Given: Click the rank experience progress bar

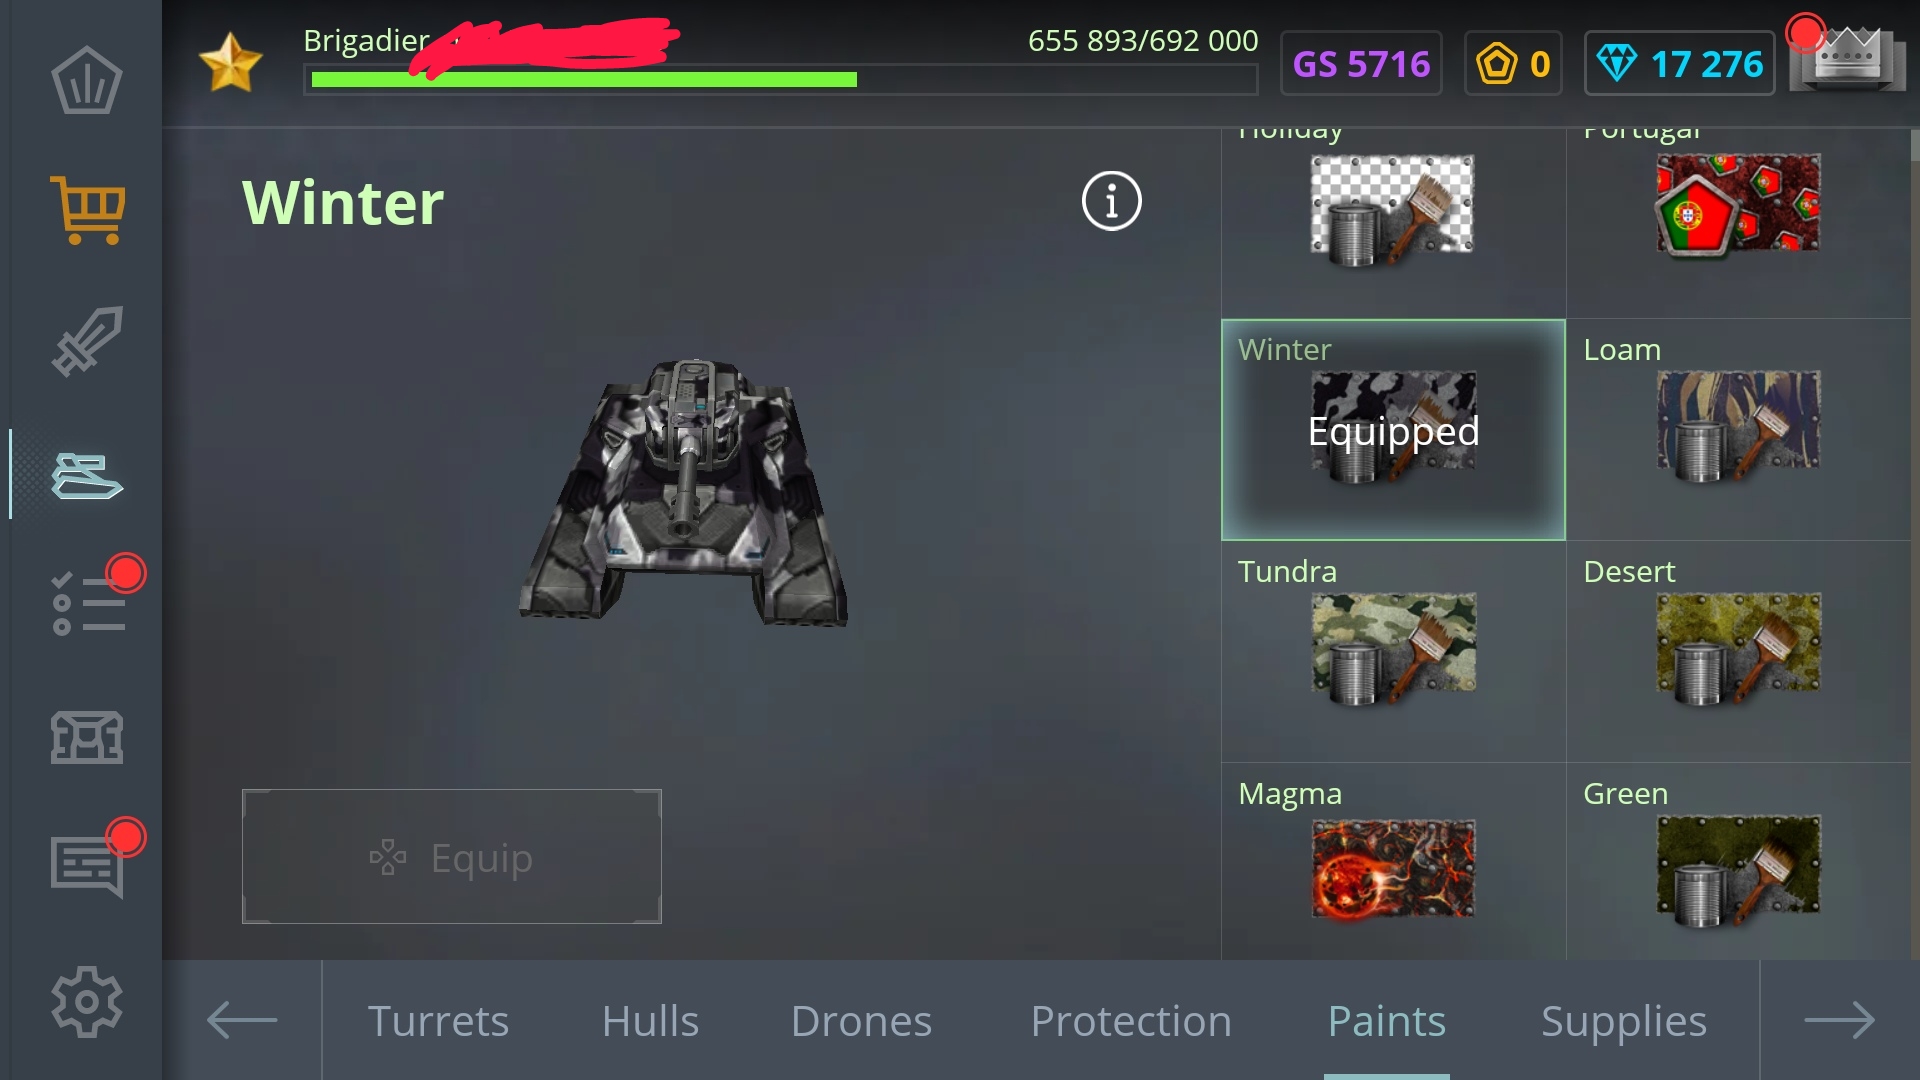Looking at the screenshot, I should 780,80.
